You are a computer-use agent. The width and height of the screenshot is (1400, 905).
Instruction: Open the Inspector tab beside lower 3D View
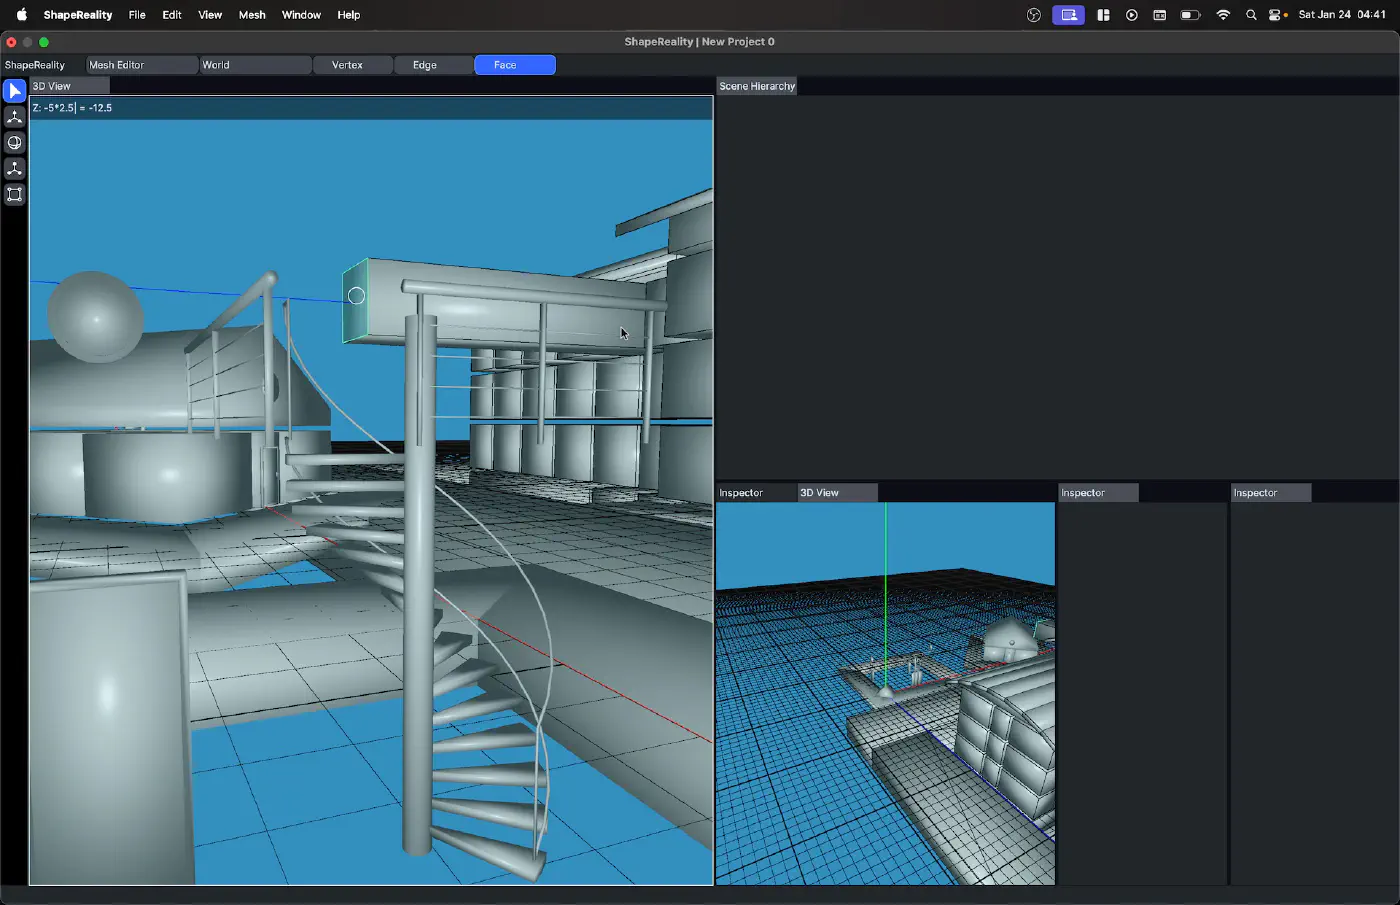click(x=741, y=493)
